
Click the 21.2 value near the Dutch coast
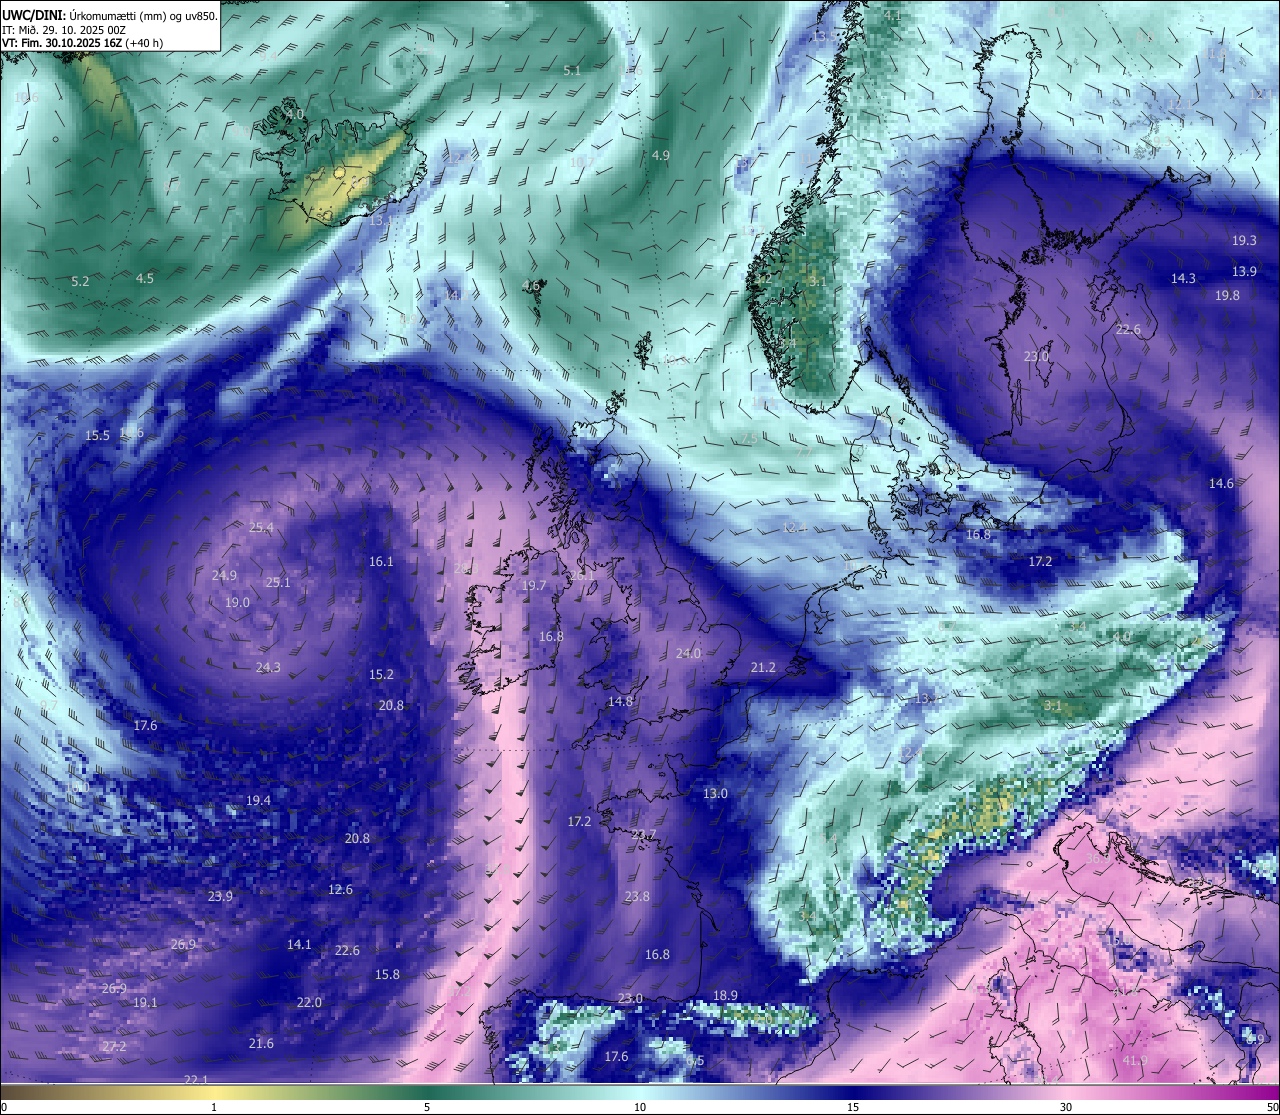pyautogui.click(x=763, y=668)
